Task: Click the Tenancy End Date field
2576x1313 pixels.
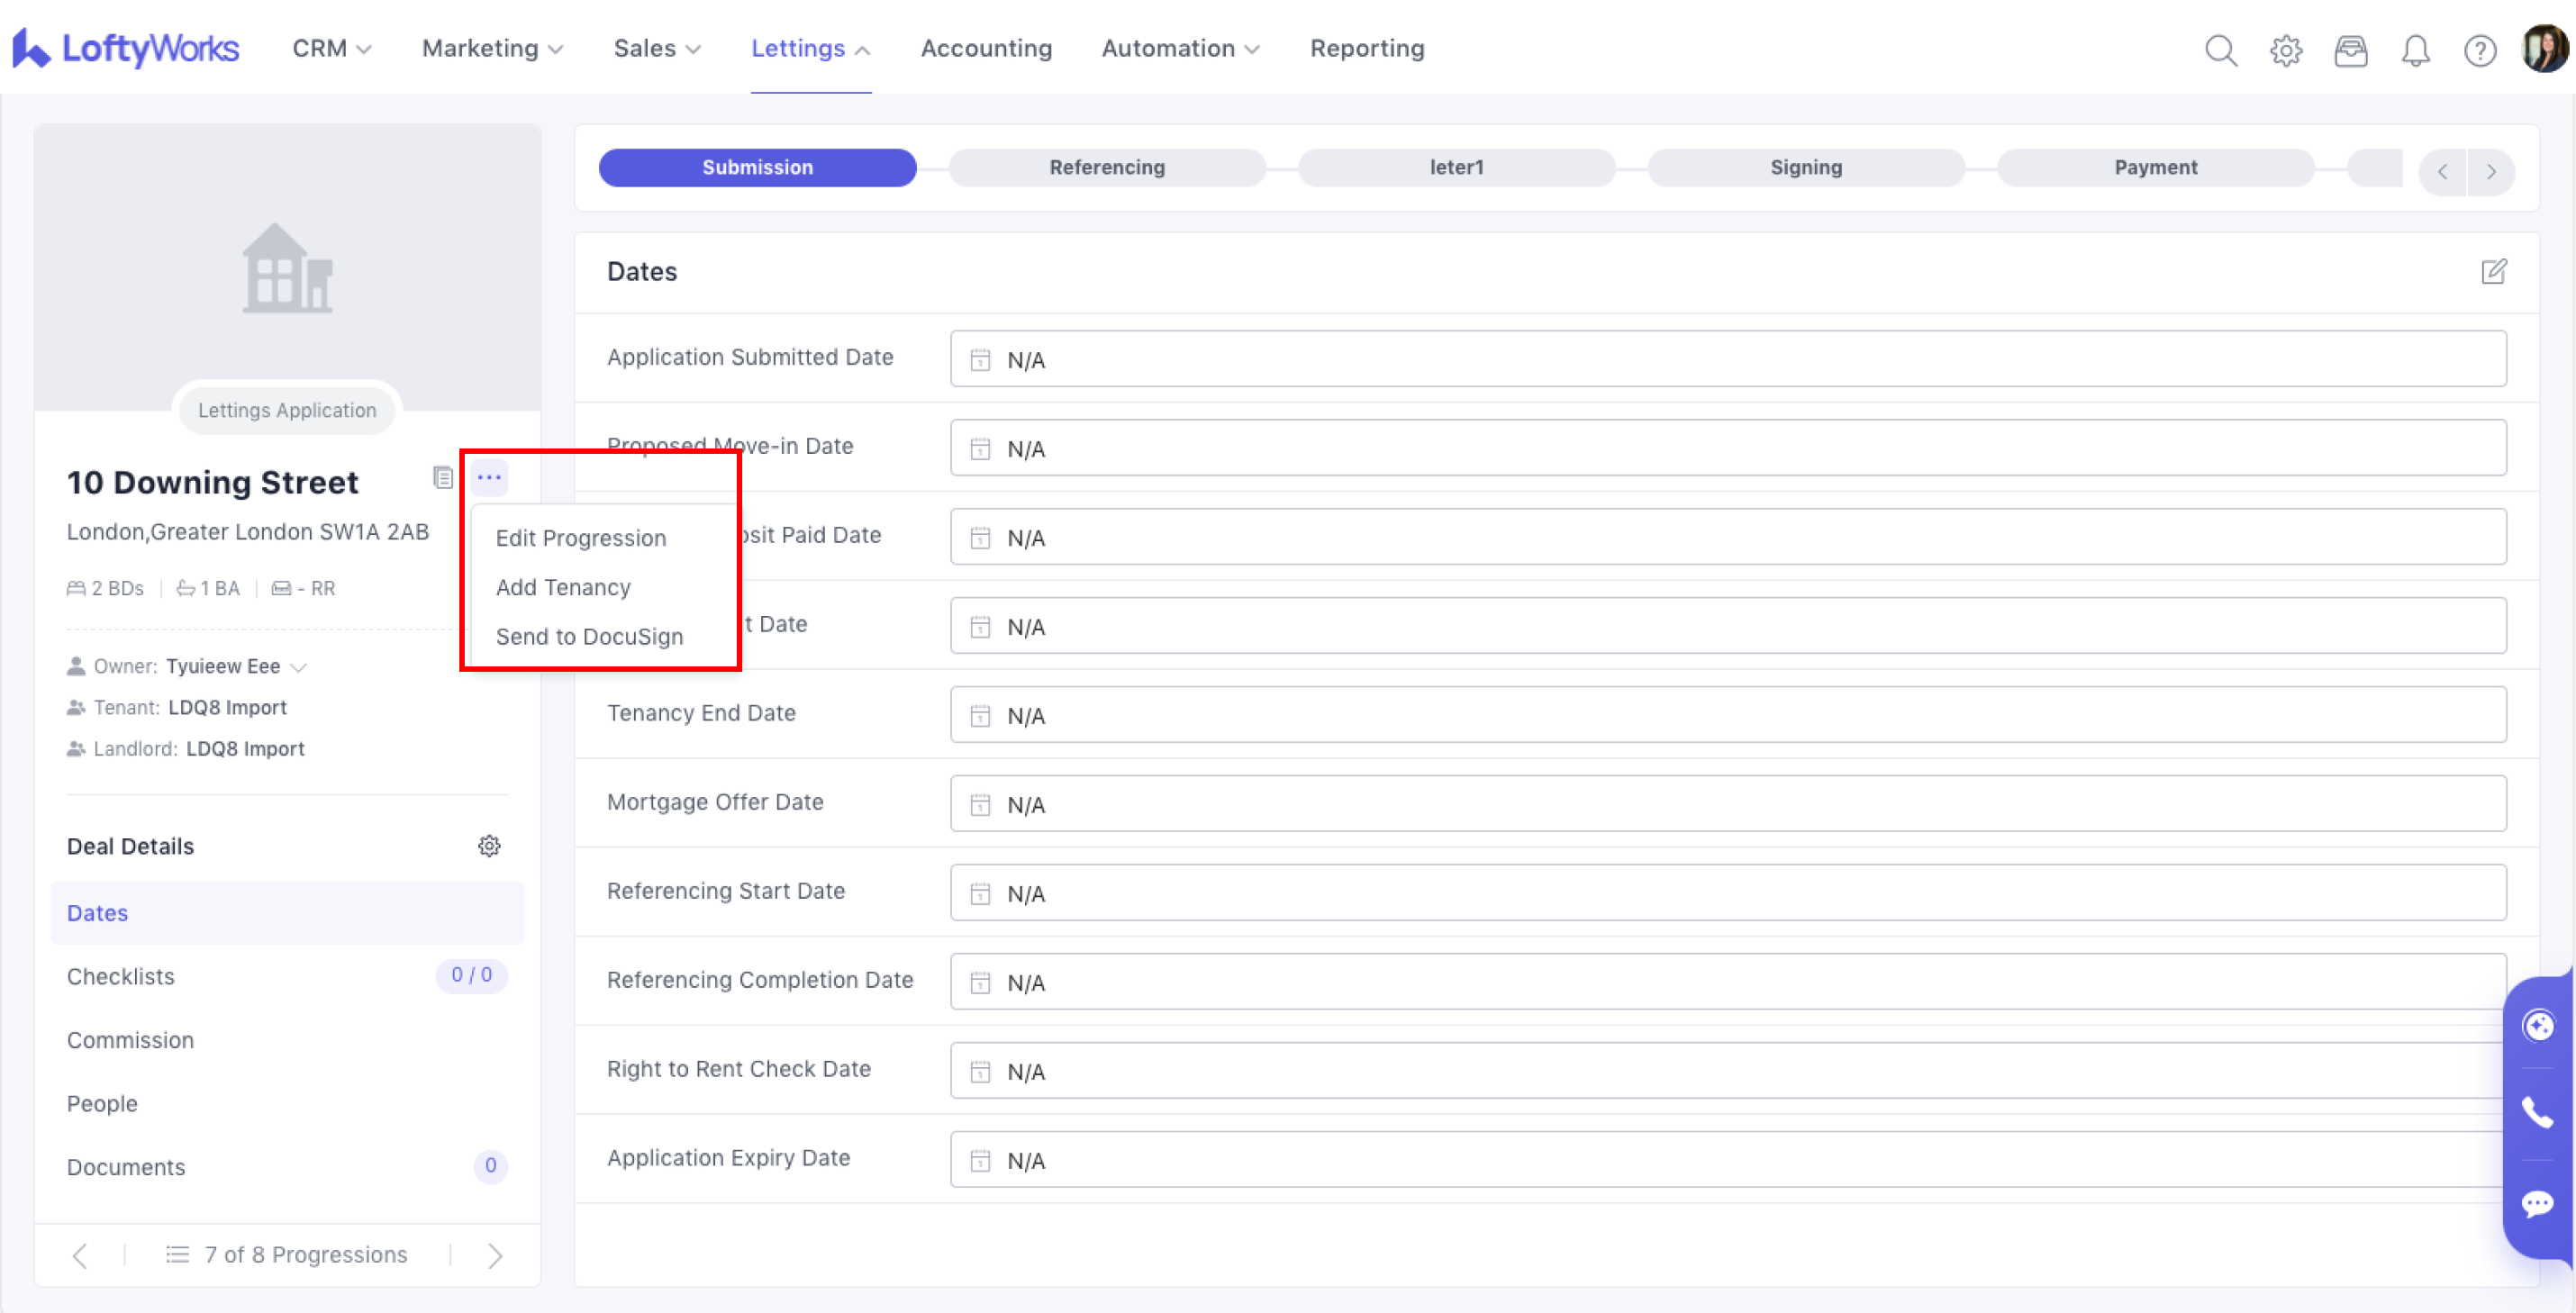Action: 1727,715
